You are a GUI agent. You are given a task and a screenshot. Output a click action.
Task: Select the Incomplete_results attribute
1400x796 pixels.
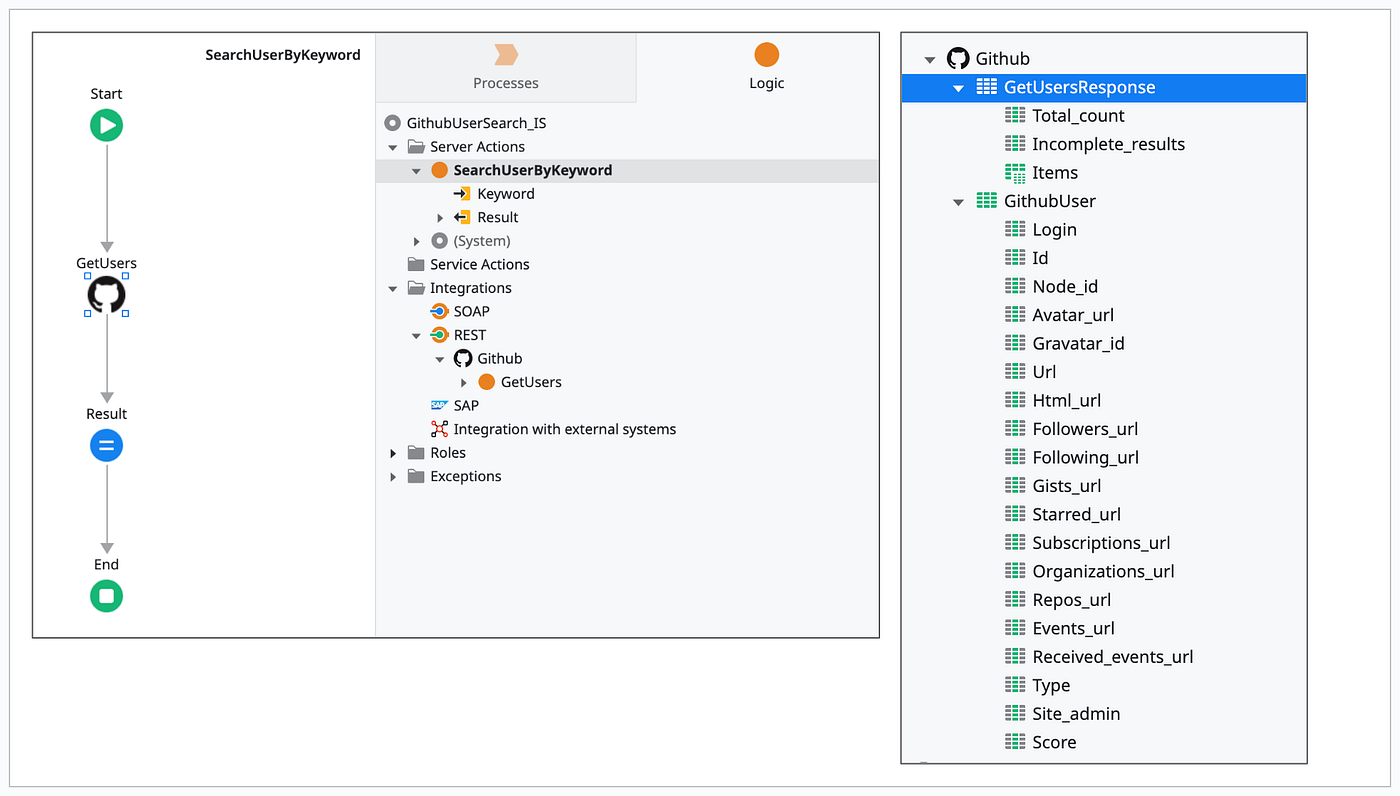1108,144
